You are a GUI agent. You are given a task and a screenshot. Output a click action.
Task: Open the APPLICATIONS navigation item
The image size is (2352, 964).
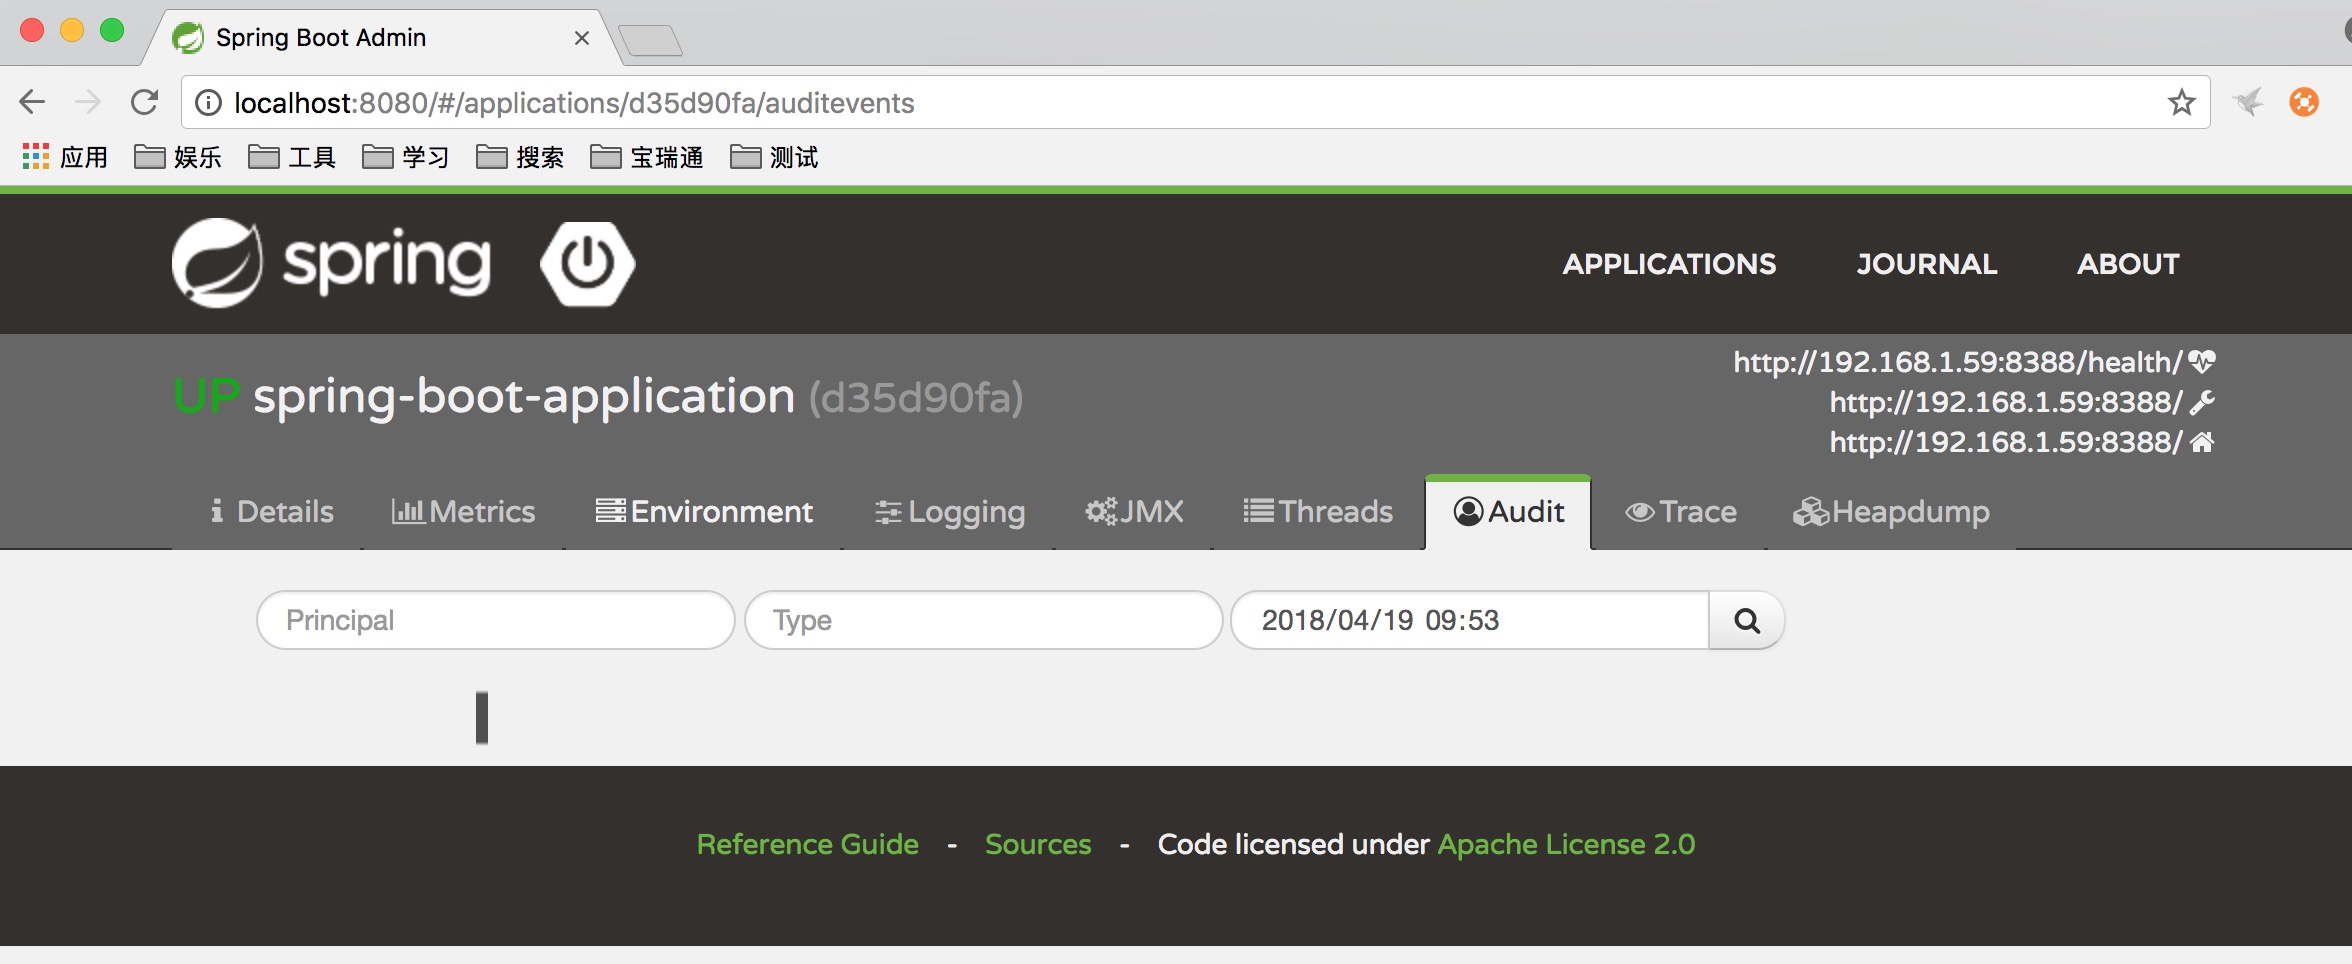tap(1670, 264)
